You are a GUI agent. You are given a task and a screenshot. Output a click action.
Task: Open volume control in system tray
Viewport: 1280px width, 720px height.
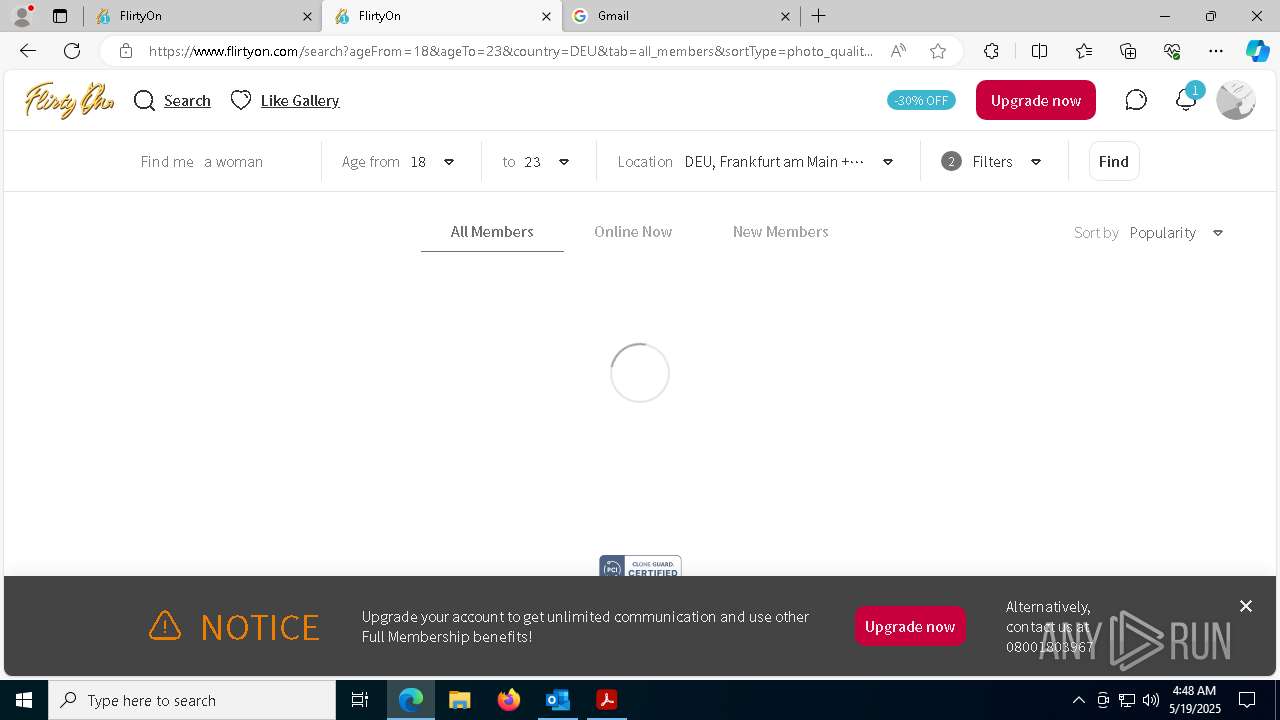click(x=1150, y=700)
